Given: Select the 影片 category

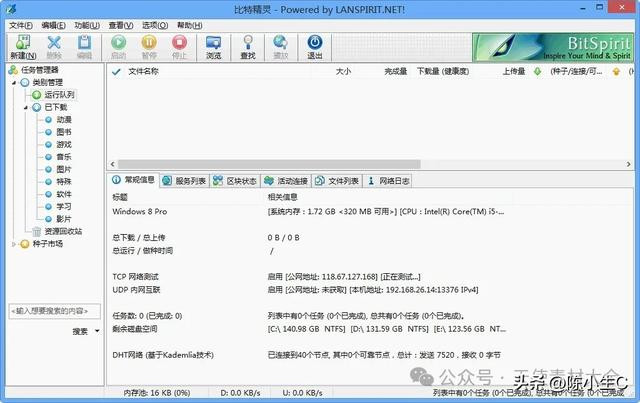Looking at the screenshot, I should point(64,219).
